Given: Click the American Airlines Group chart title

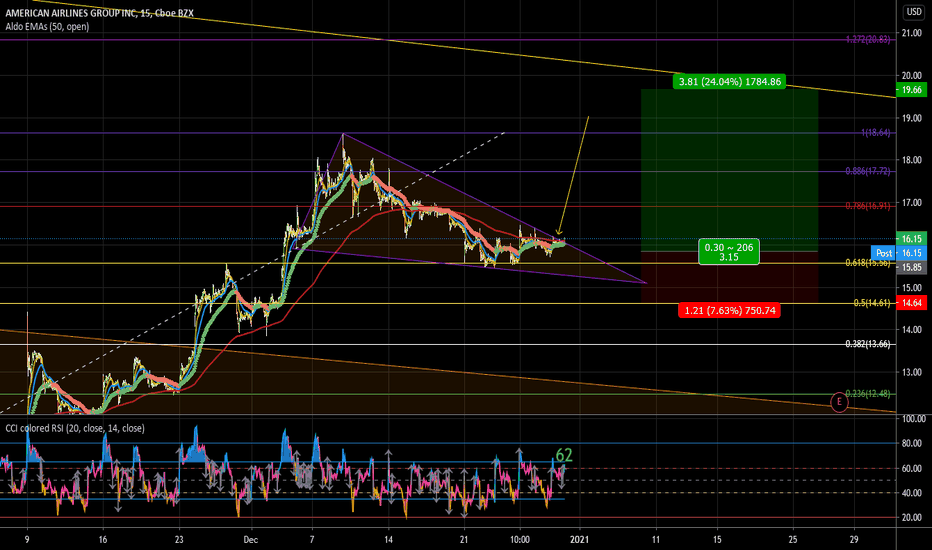Looking at the screenshot, I should click(x=99, y=13).
